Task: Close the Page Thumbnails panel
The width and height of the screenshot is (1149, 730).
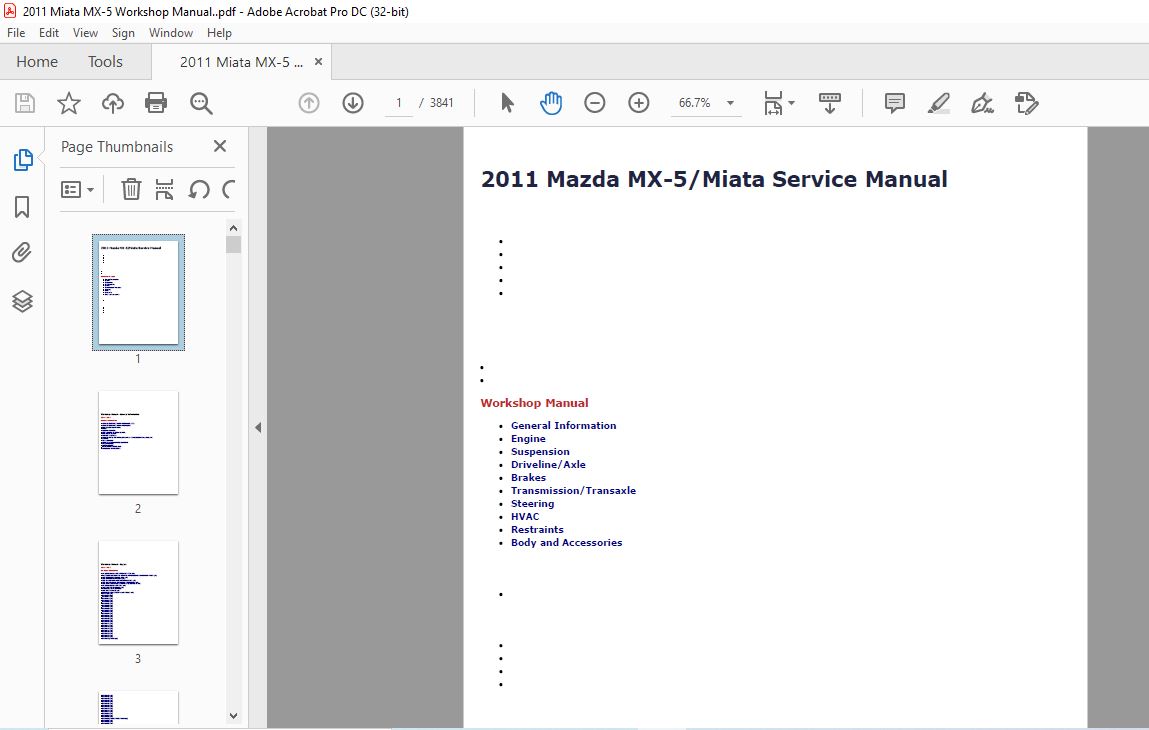Action: coord(220,146)
